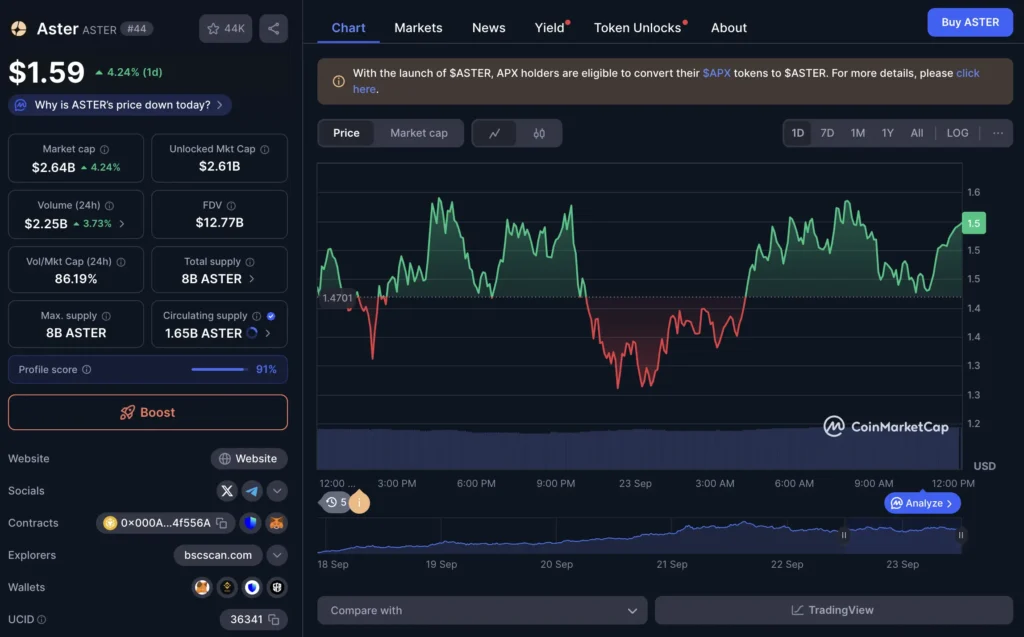Click the Total supply info icon

click(x=250, y=262)
